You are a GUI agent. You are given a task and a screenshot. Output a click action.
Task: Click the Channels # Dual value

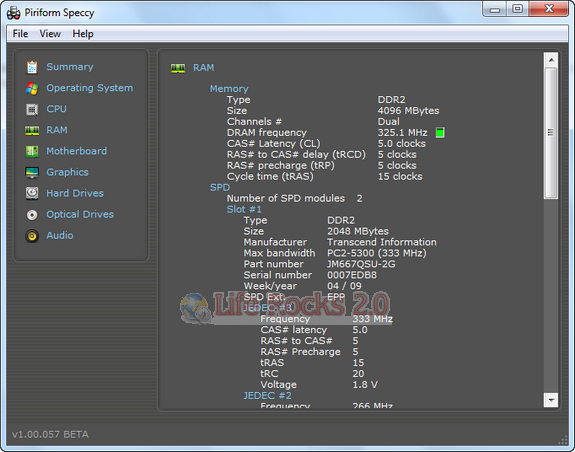coord(389,122)
